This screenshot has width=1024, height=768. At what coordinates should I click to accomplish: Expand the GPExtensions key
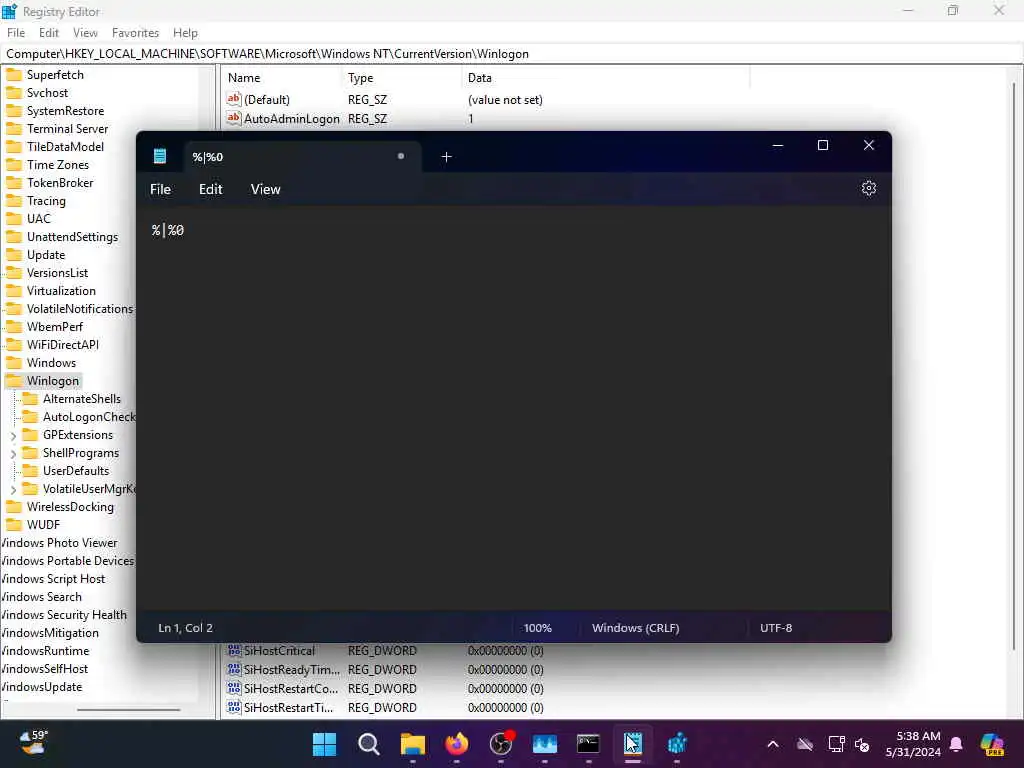point(13,435)
